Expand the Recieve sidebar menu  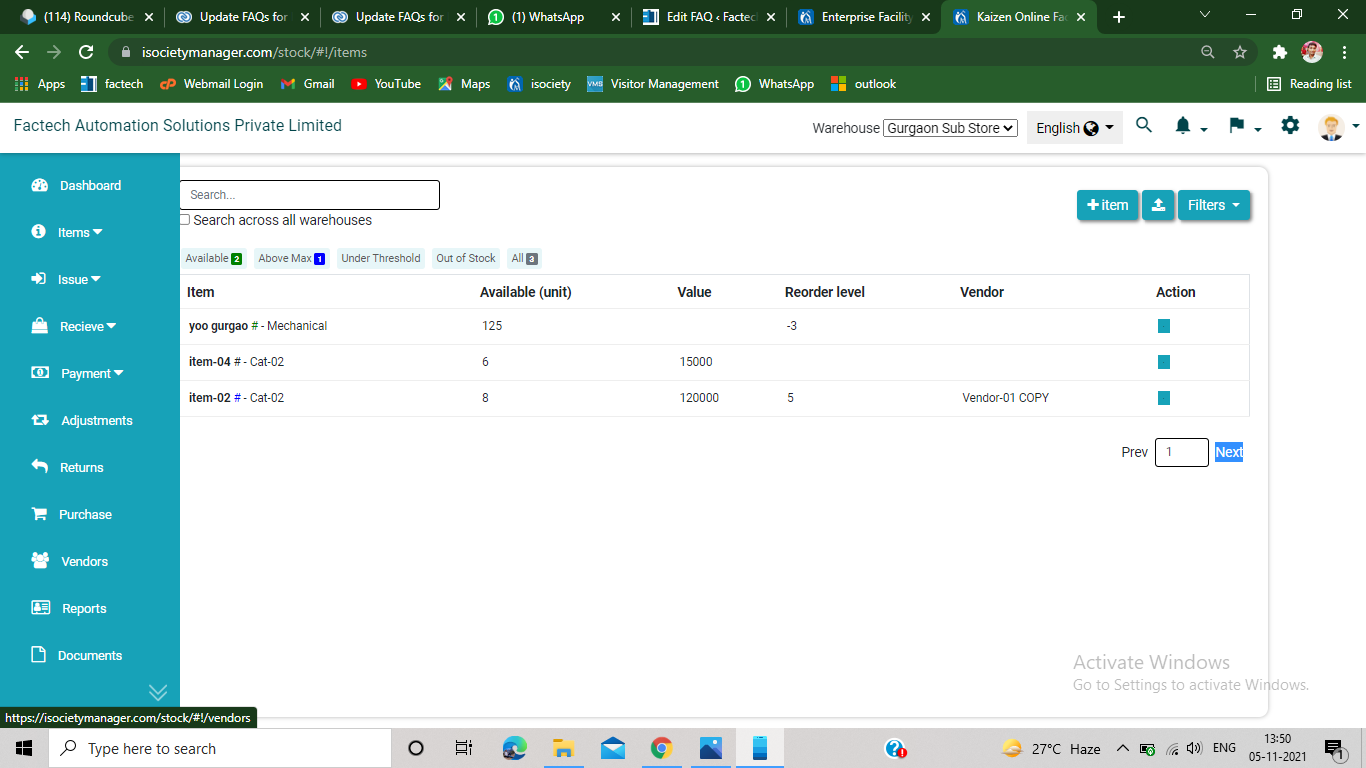tap(74, 326)
